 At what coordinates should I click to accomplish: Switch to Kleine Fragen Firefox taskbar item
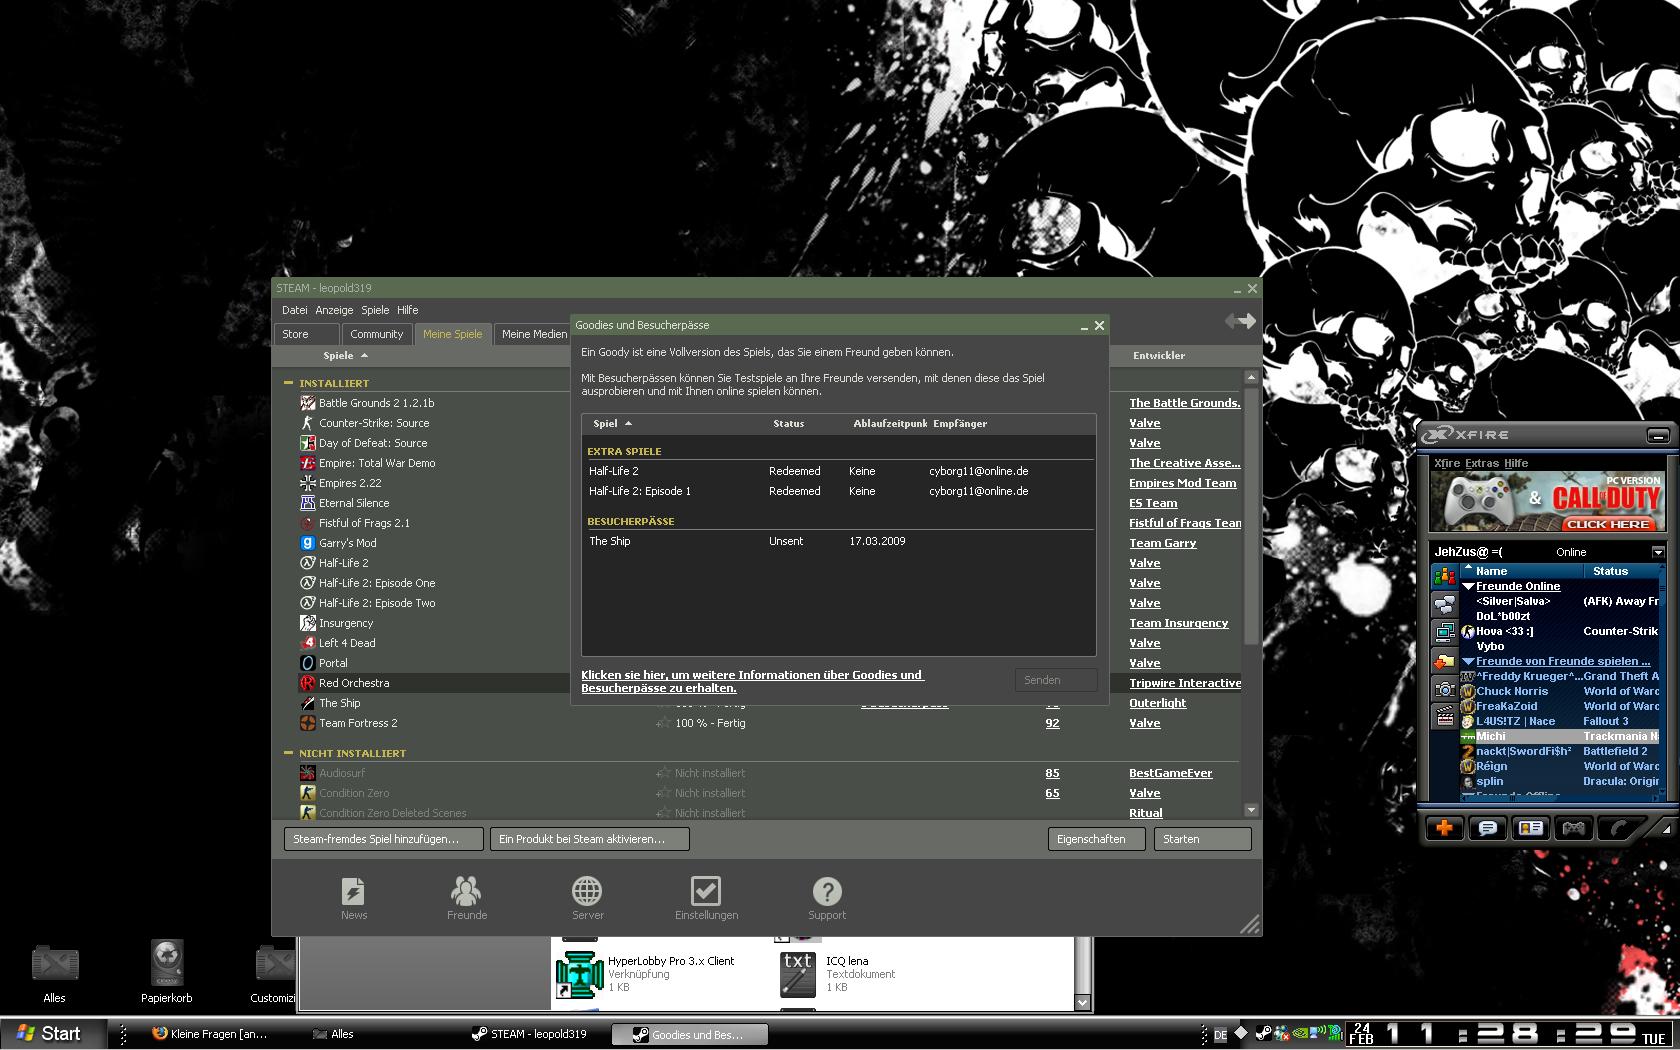tap(212, 1034)
